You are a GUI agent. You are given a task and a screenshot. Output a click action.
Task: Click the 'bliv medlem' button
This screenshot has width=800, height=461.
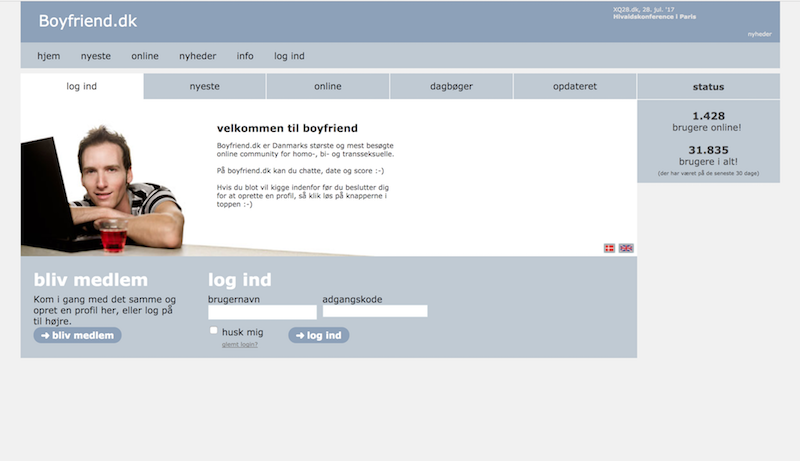(78, 335)
